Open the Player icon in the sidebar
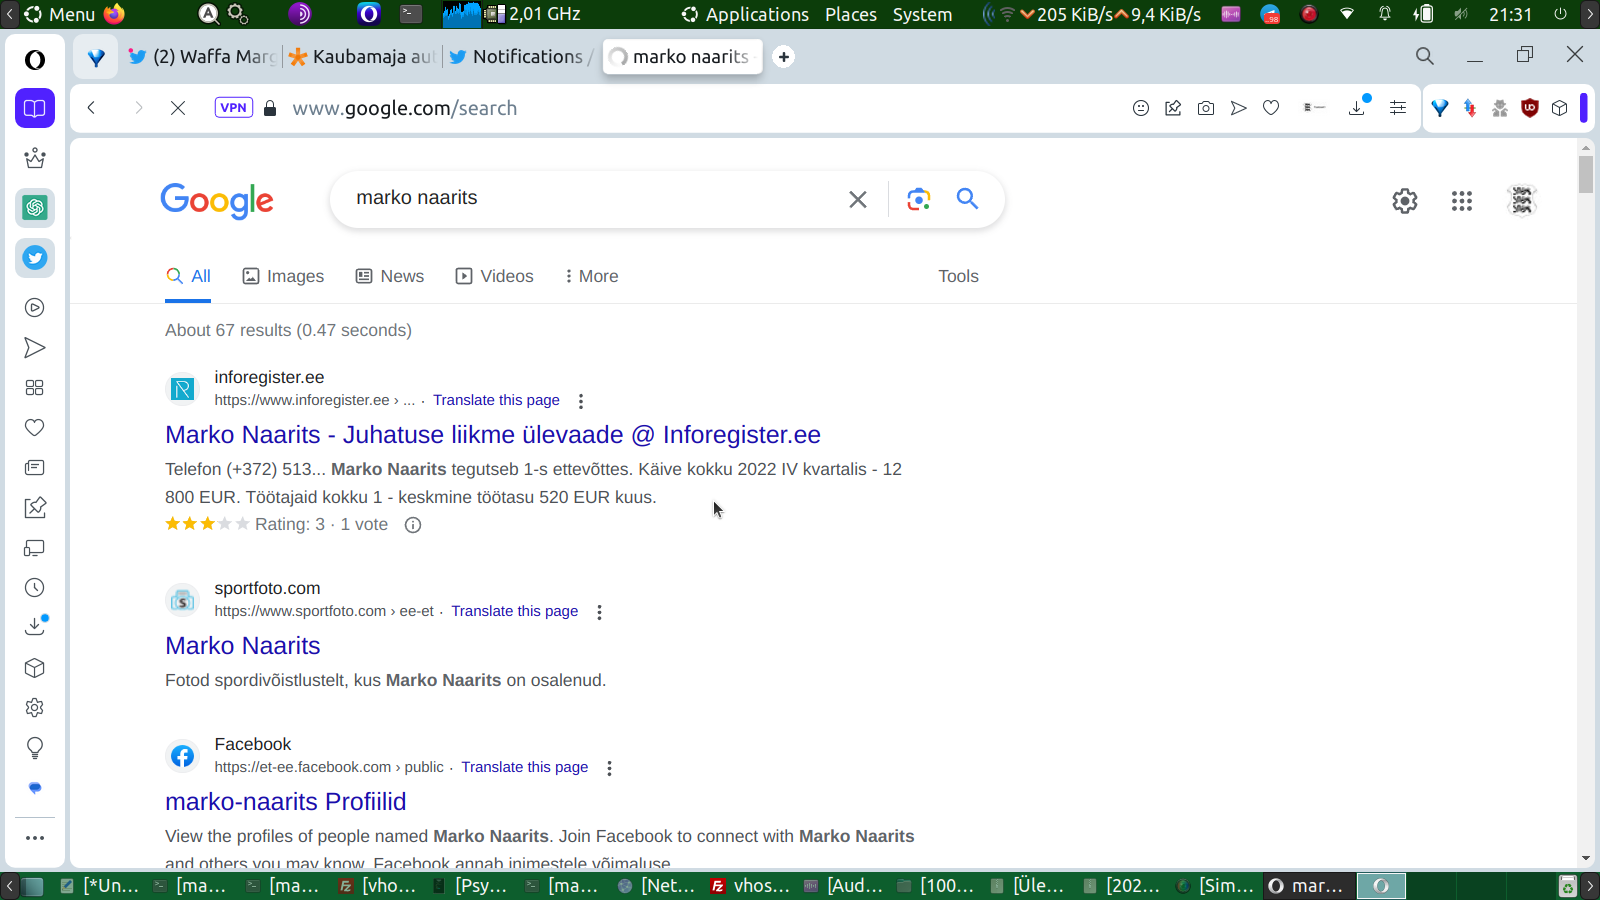Screen dimensions: 1600x900 tap(35, 308)
